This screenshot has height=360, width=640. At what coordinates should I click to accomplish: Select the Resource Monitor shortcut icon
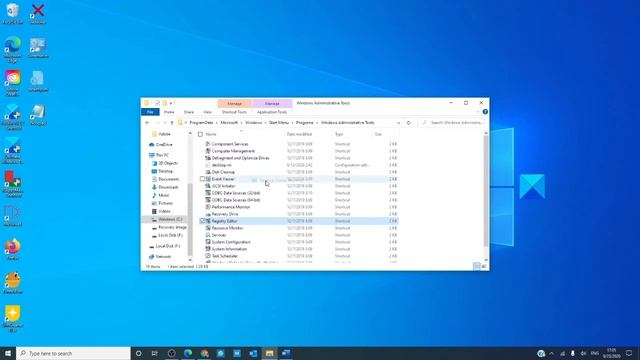coord(208,228)
